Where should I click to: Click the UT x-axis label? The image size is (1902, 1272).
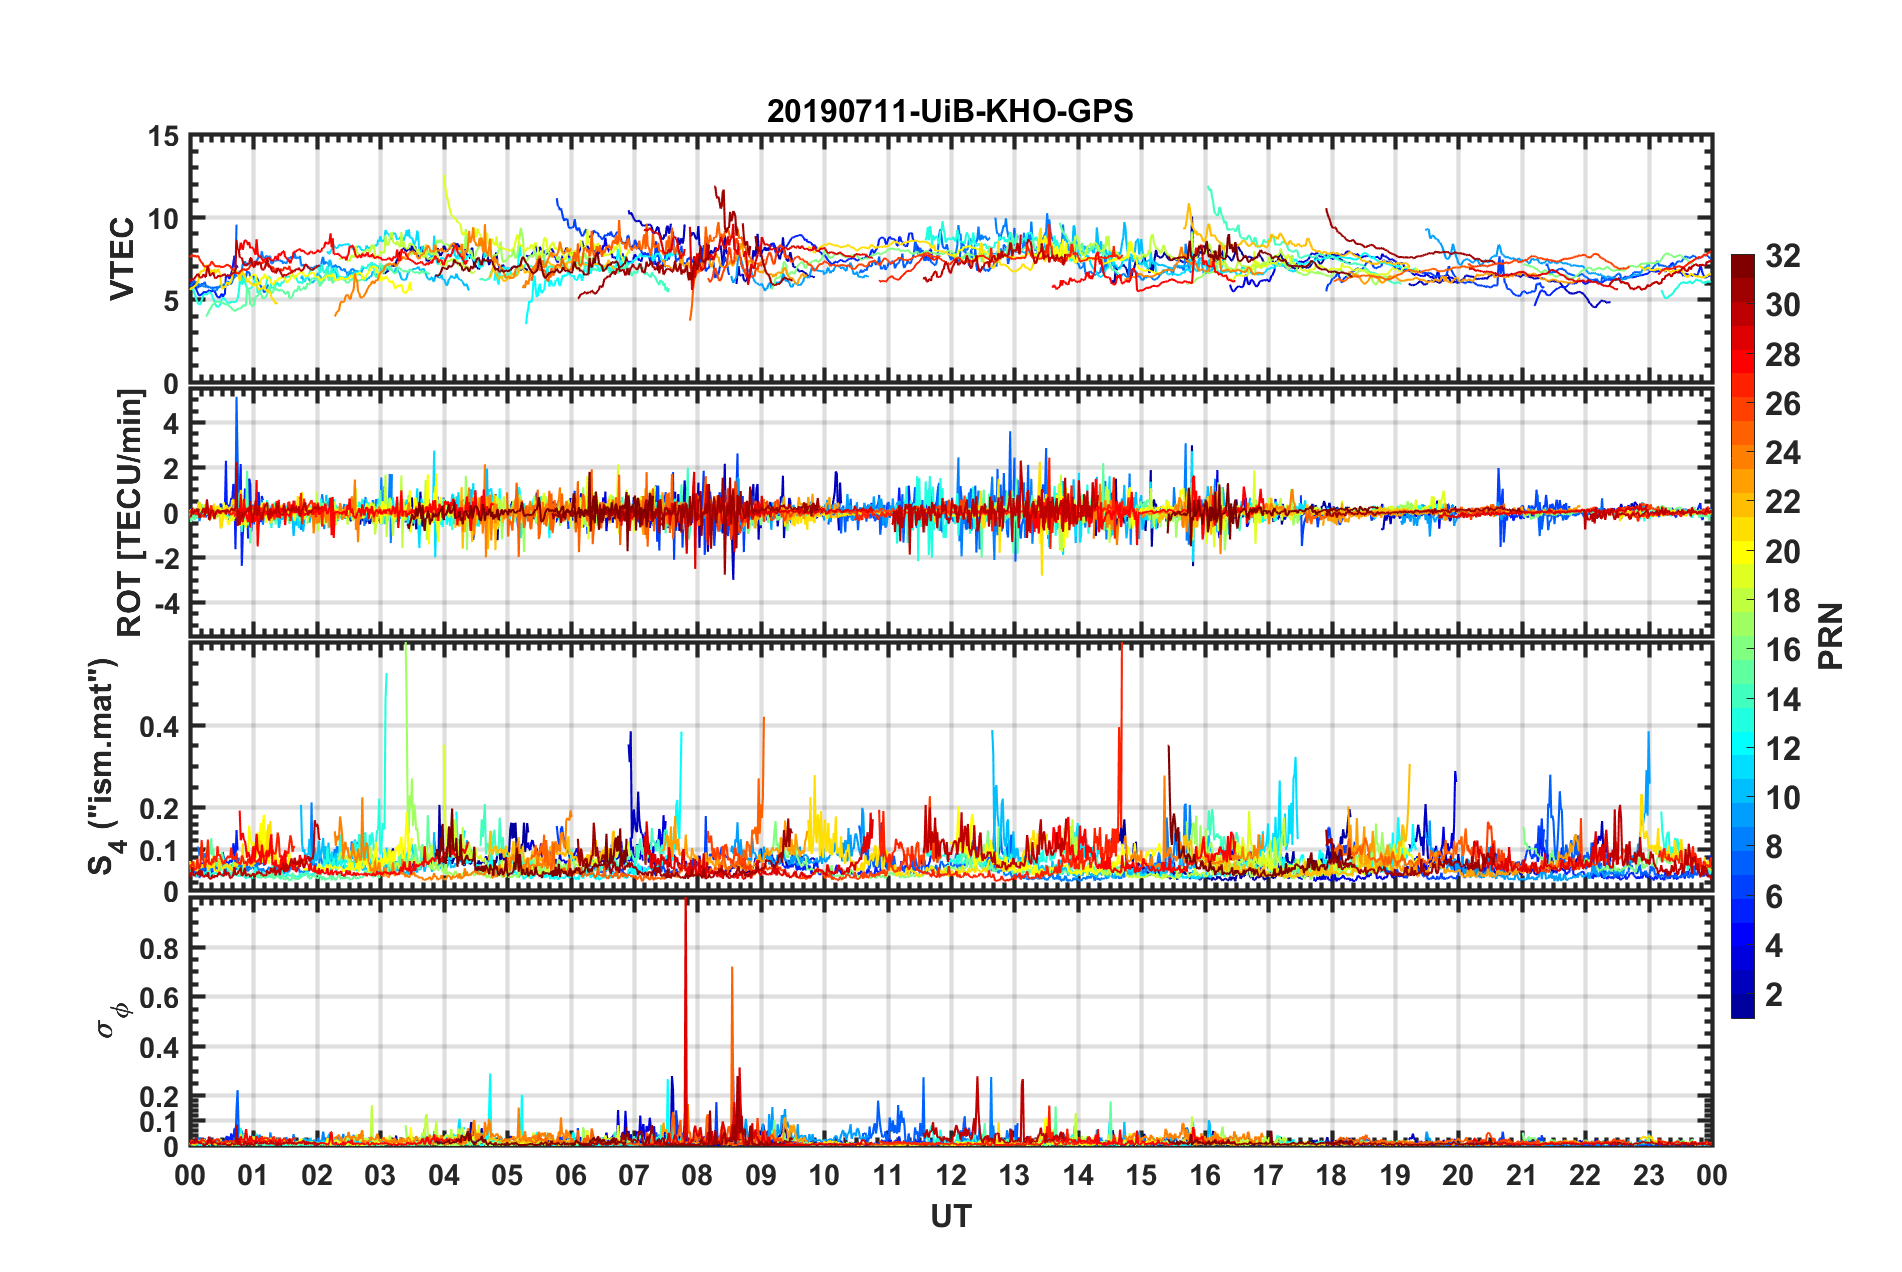point(950,1216)
